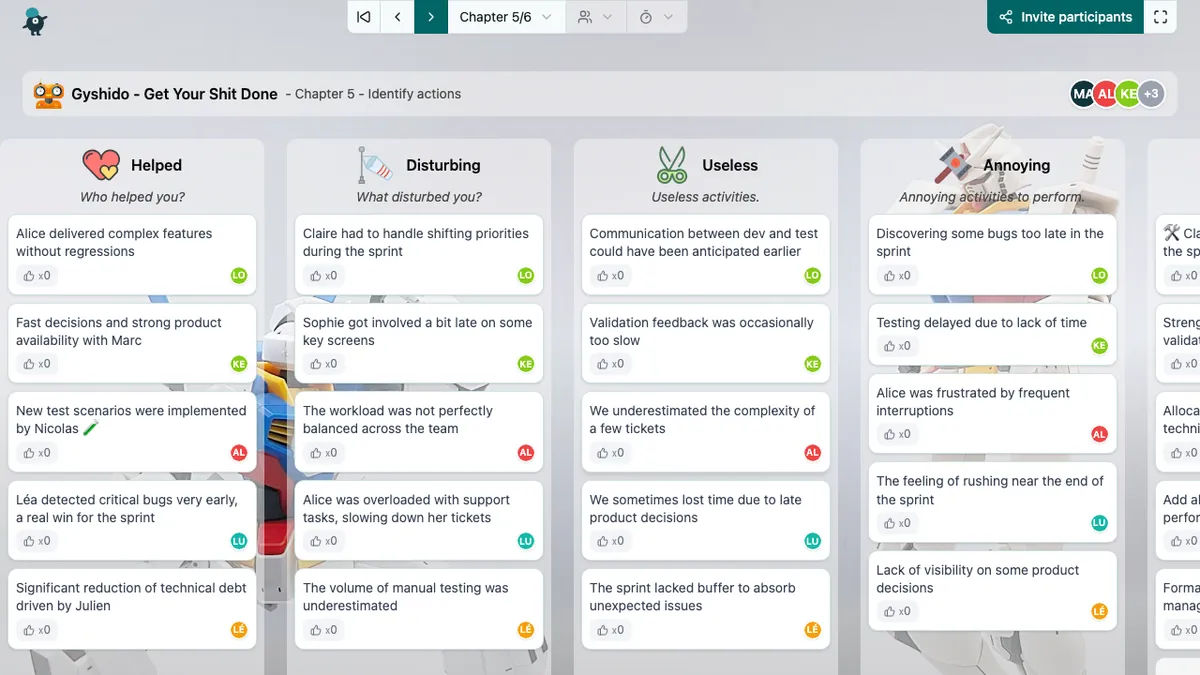Screen dimensions: 1200x675
Task: Expand the participants dropdown menu
Action: (x=595, y=17)
